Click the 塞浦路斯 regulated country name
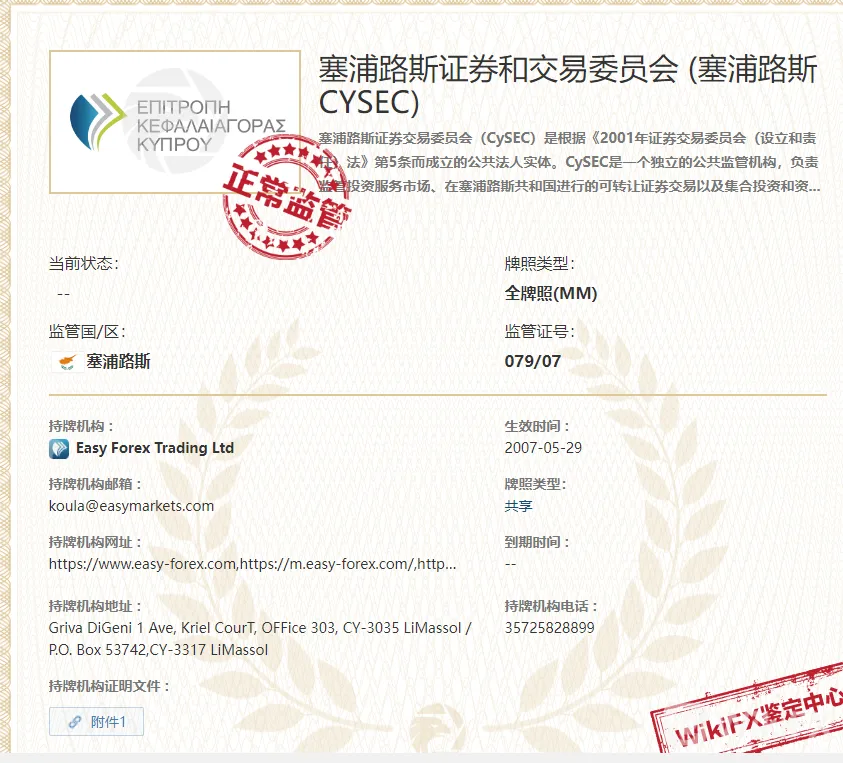 coord(118,361)
